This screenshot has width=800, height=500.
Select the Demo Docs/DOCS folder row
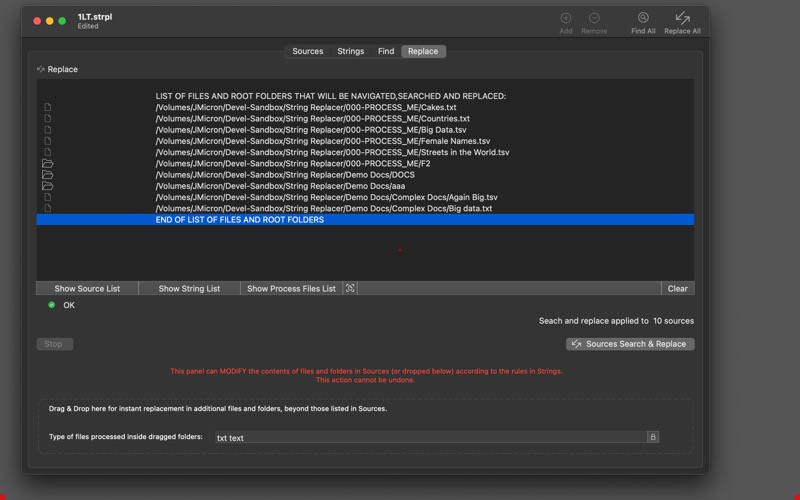(x=365, y=174)
